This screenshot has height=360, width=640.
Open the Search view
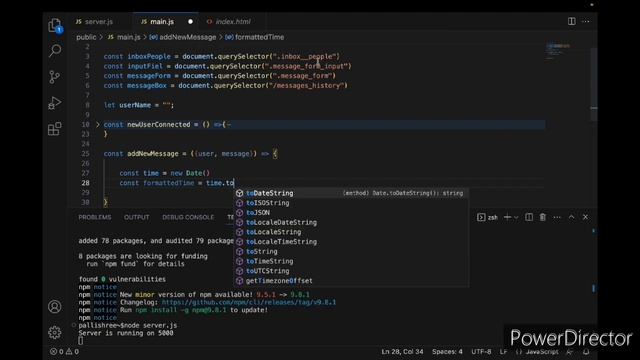pyautogui.click(x=55, y=51)
